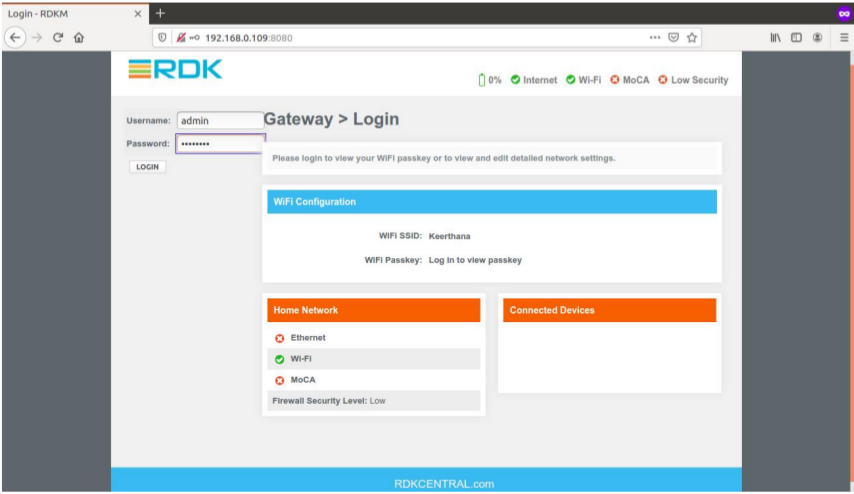
Task: Click the tracking protection shield icon
Action: click(163, 37)
